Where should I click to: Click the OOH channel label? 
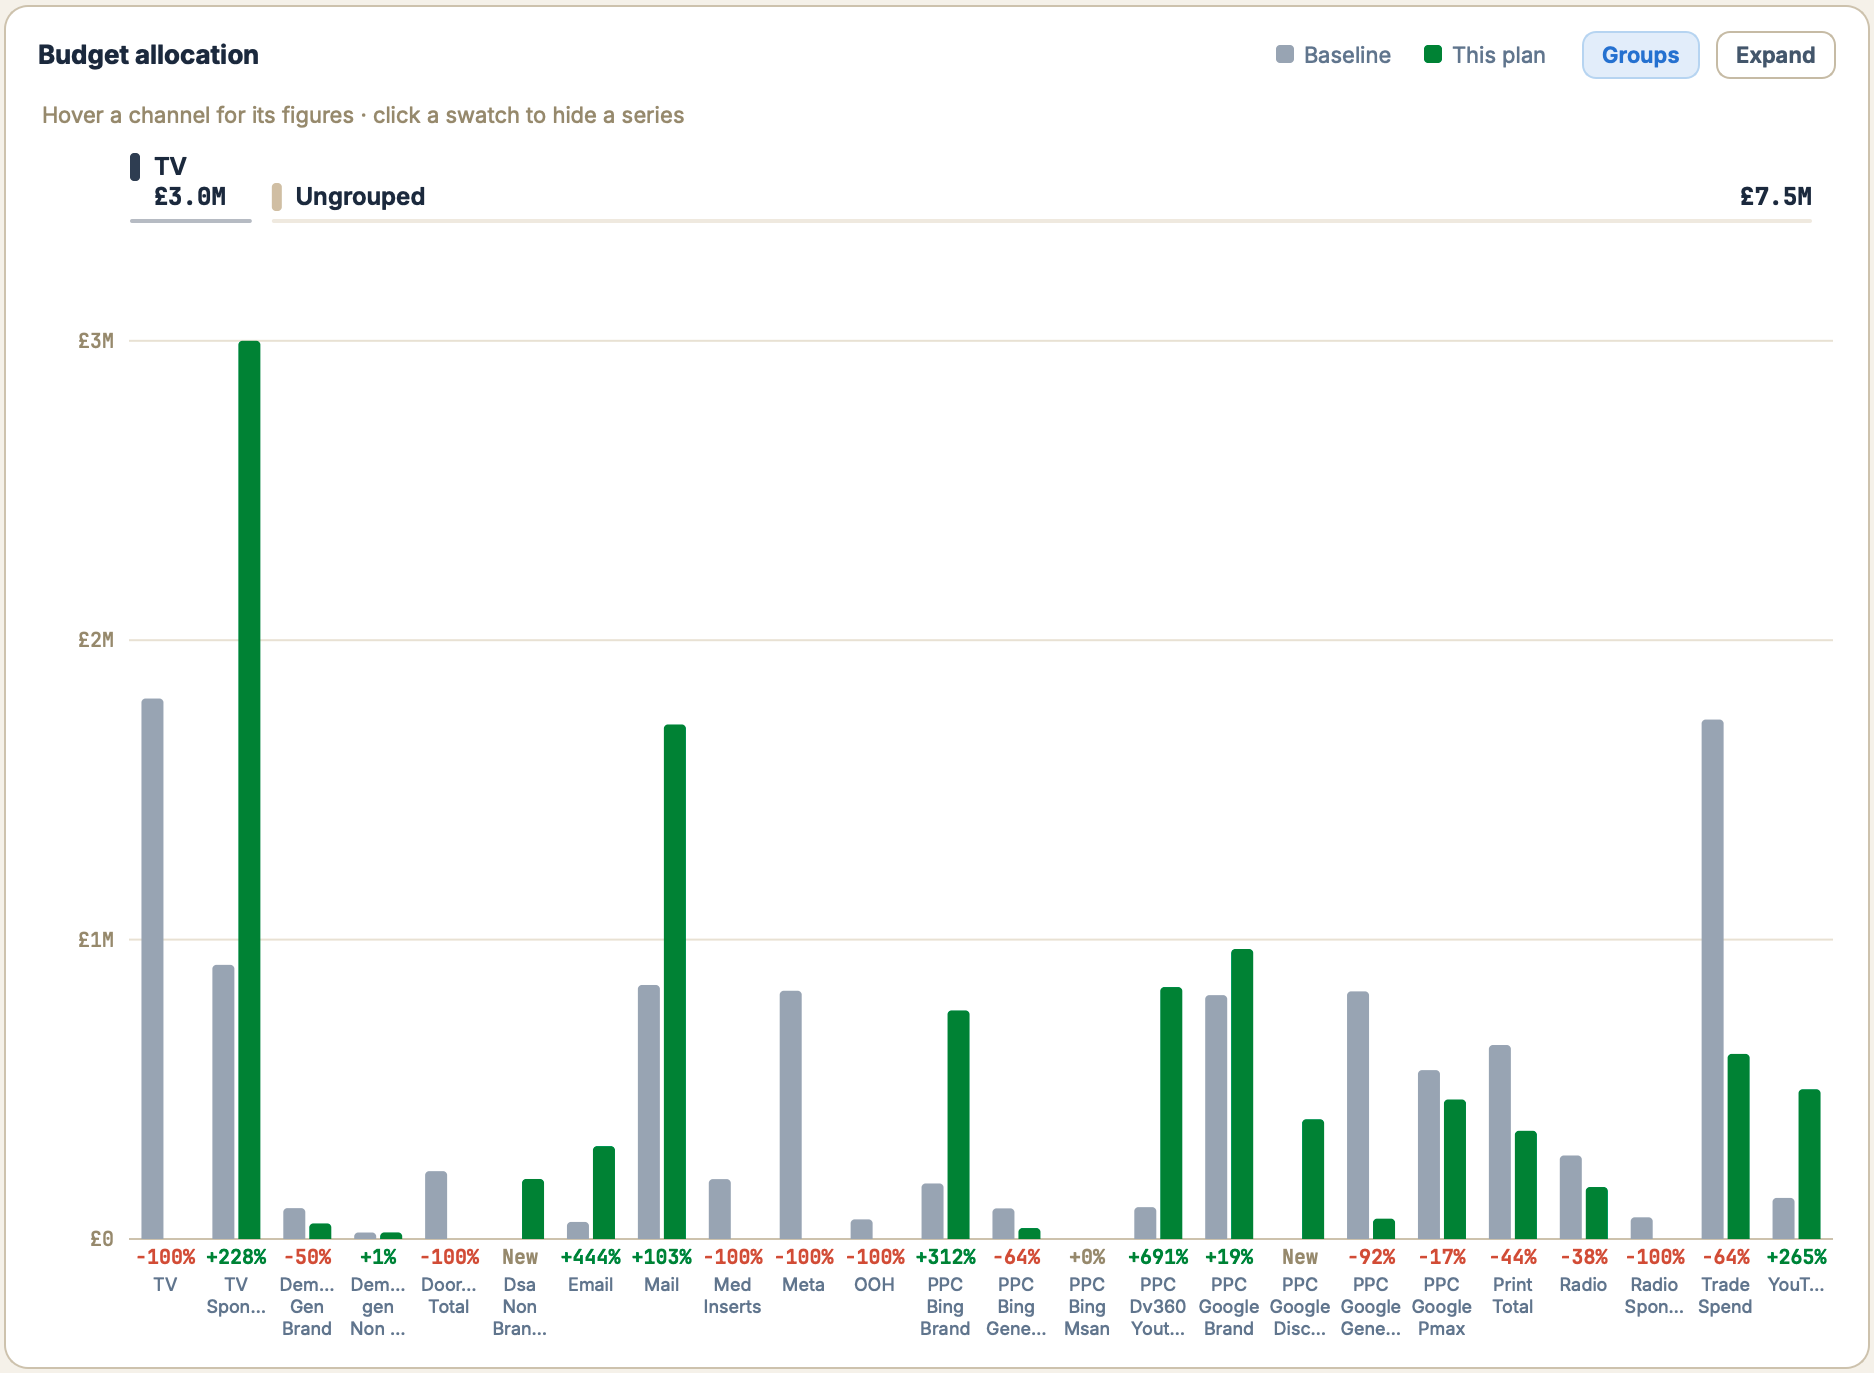(874, 1285)
